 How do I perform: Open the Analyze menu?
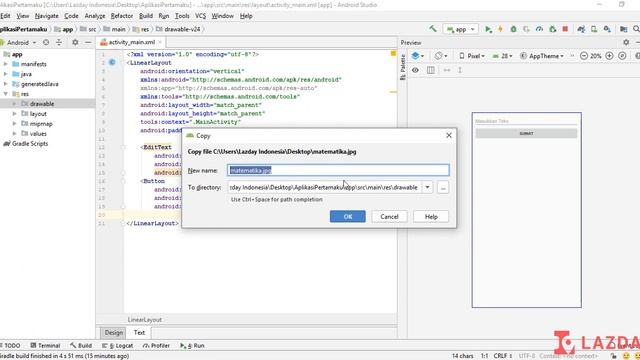(95, 16)
